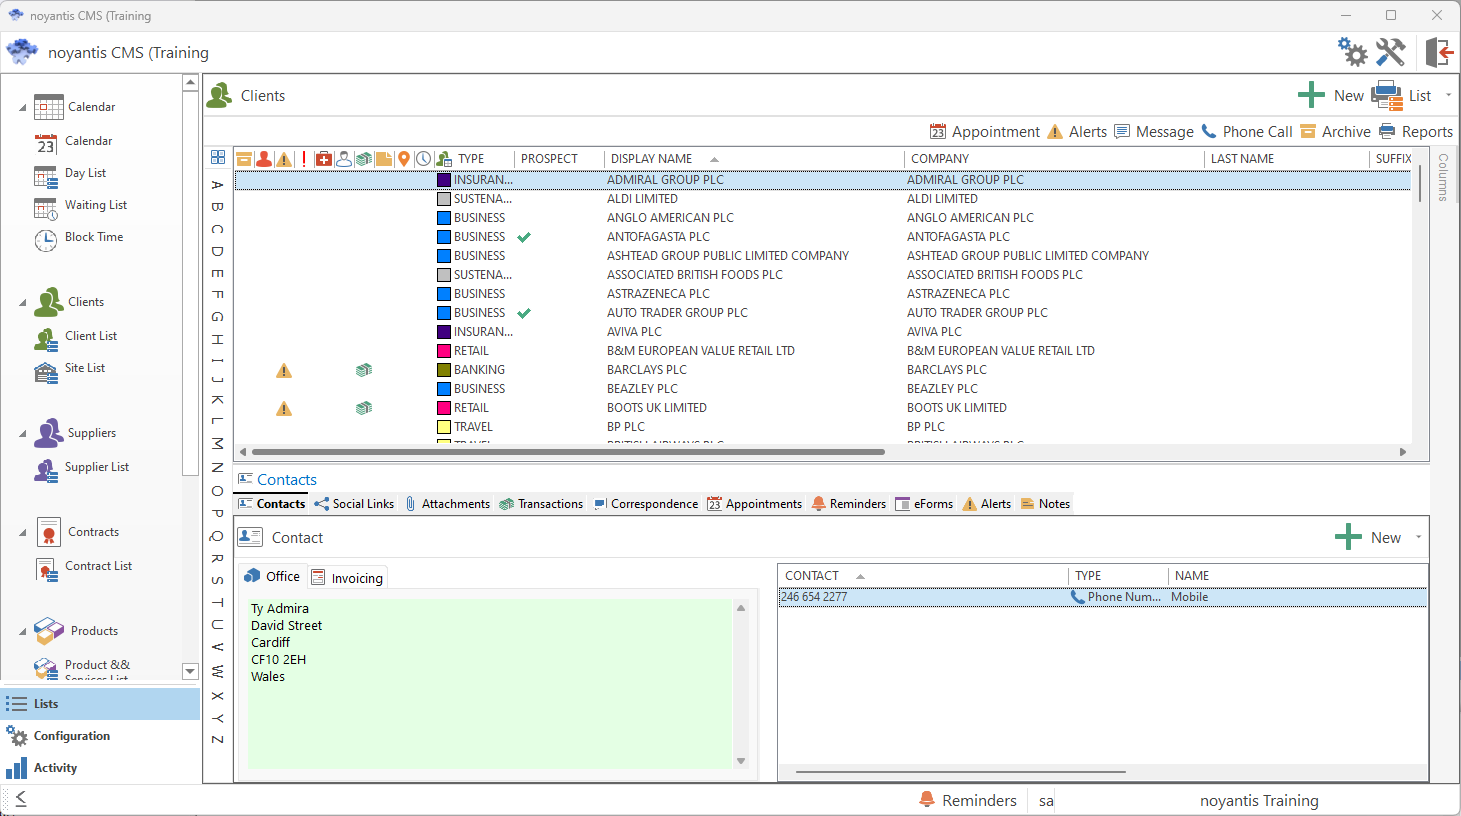The height and width of the screenshot is (816, 1461).
Task: Click the pink Retail swatch for Boots UK
Action: 444,408
